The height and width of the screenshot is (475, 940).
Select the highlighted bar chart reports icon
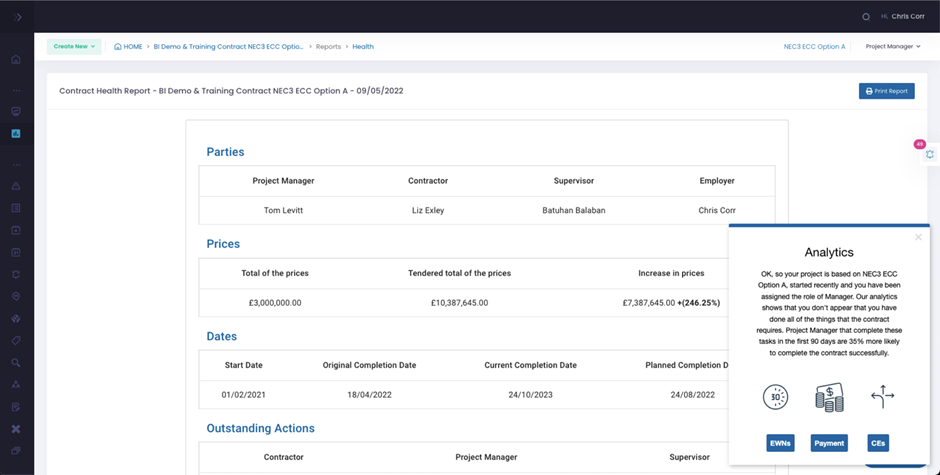click(16, 133)
